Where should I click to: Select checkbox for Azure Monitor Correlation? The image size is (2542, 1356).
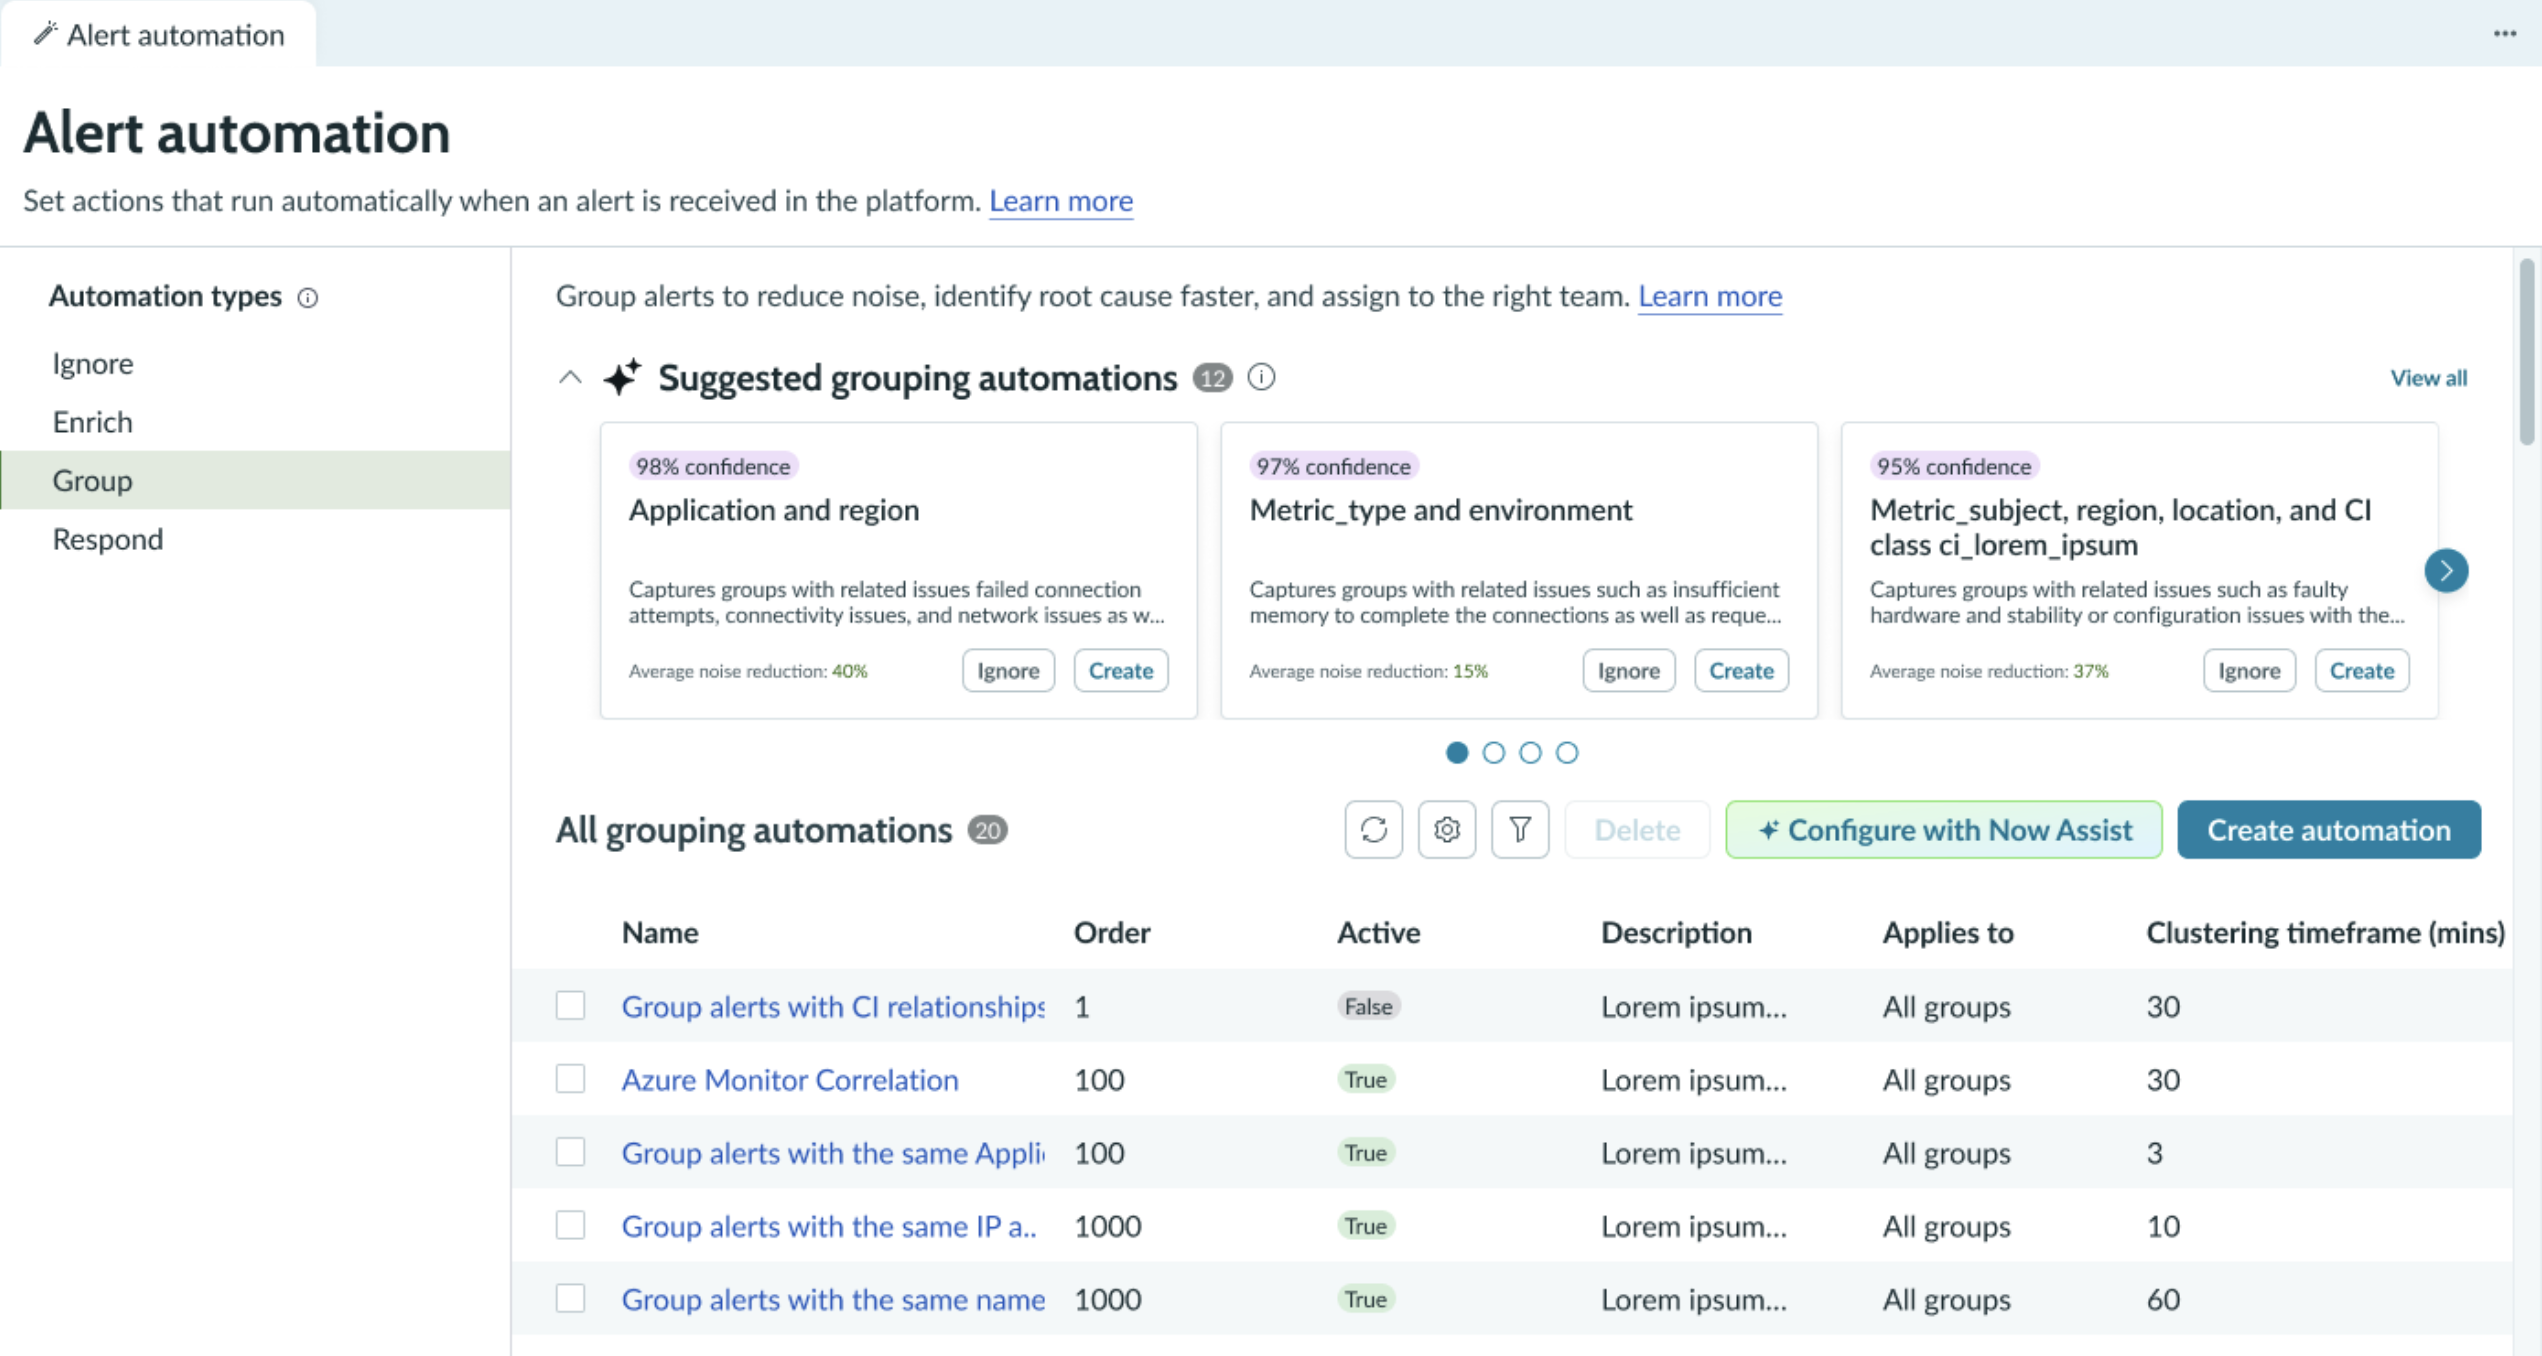coord(570,1078)
